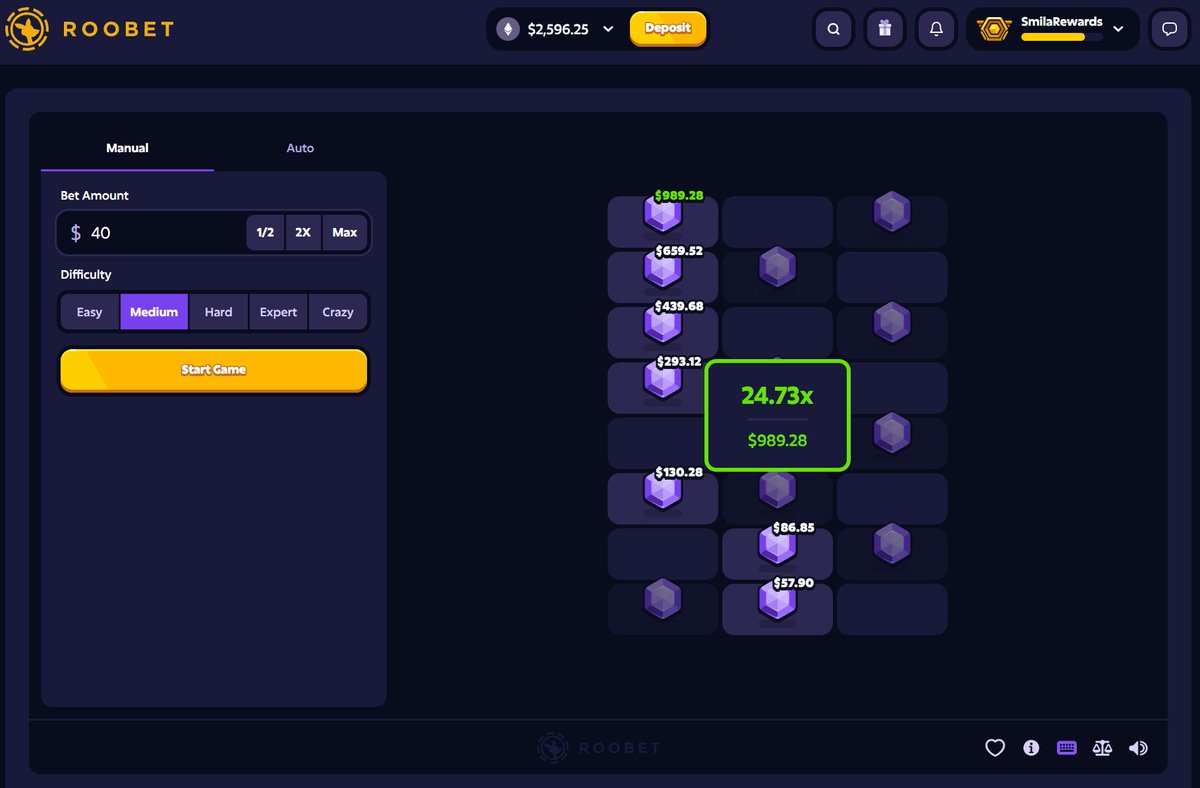Select Expert difficulty
Viewport: 1200px width, 788px height.
(x=278, y=312)
